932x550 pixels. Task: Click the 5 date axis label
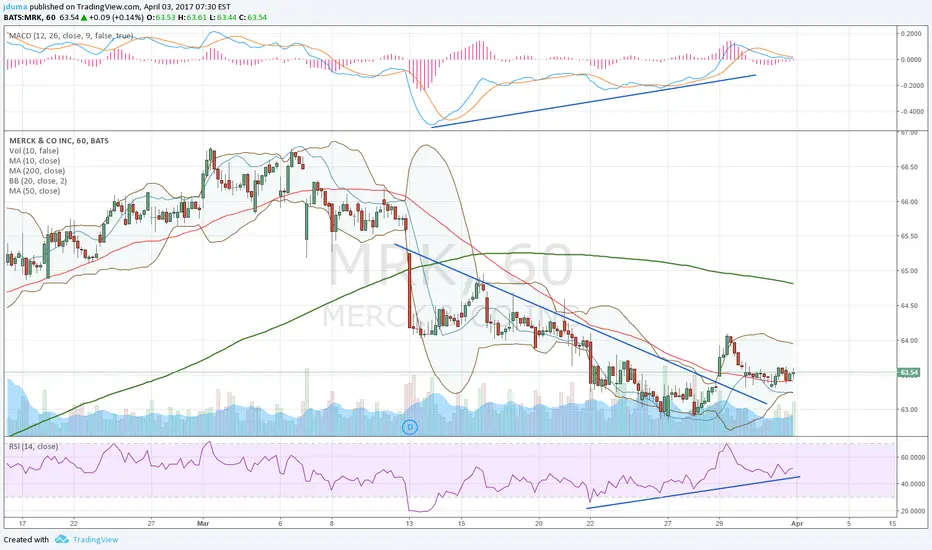[849, 524]
